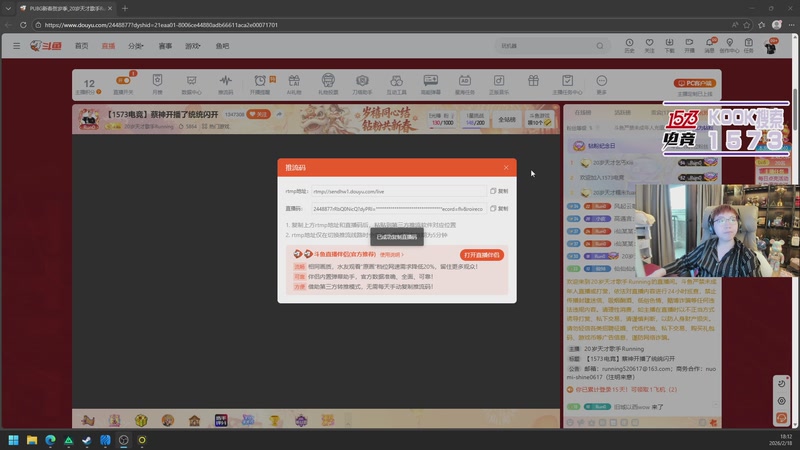Add the page to browser favorites
The width and height of the screenshot is (800, 450).
[747, 24]
